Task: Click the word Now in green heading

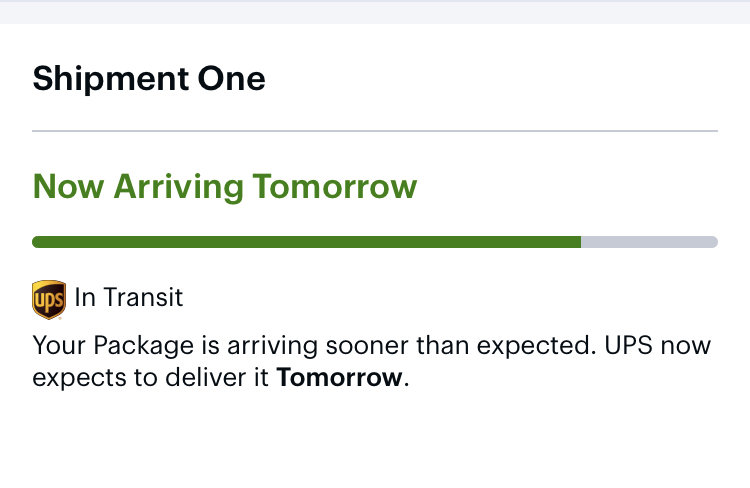Action: 68,187
